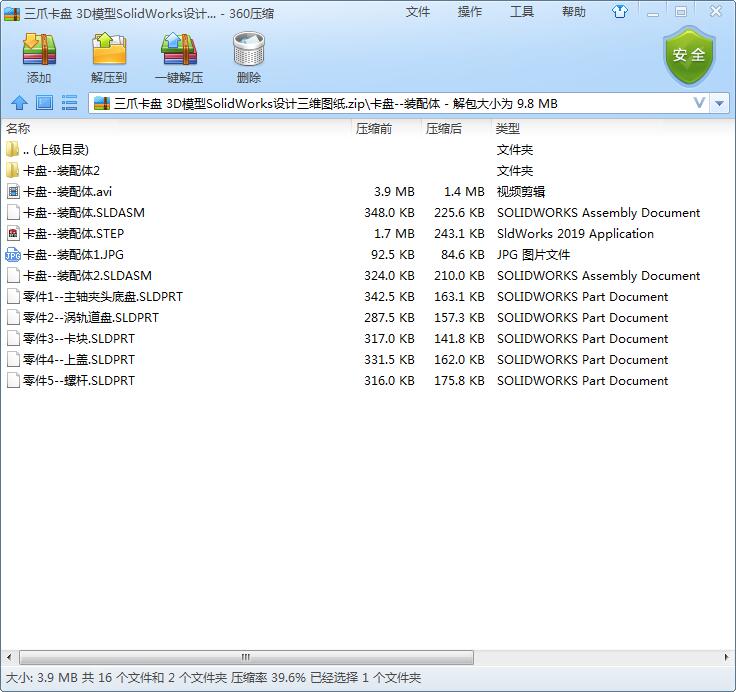Click the 92.5 KB original size cell
The width and height of the screenshot is (736, 692).
coord(392,254)
